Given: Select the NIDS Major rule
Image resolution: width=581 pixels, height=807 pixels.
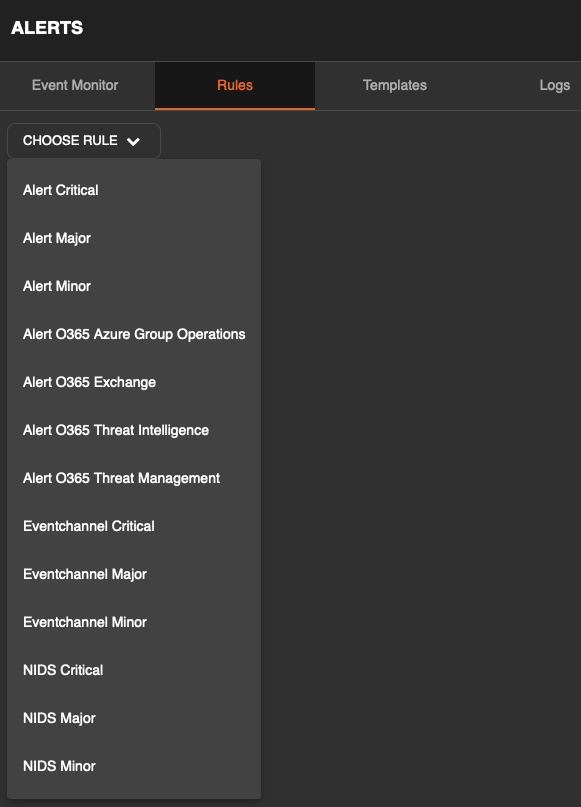Looking at the screenshot, I should [x=134, y=718].
